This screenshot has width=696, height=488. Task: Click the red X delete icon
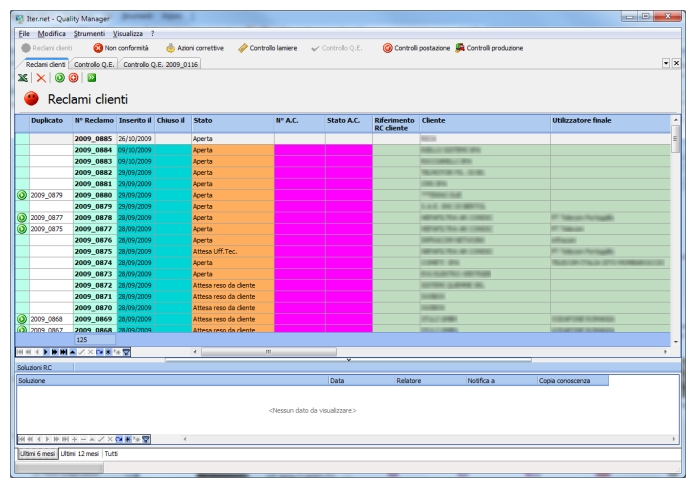[41, 78]
